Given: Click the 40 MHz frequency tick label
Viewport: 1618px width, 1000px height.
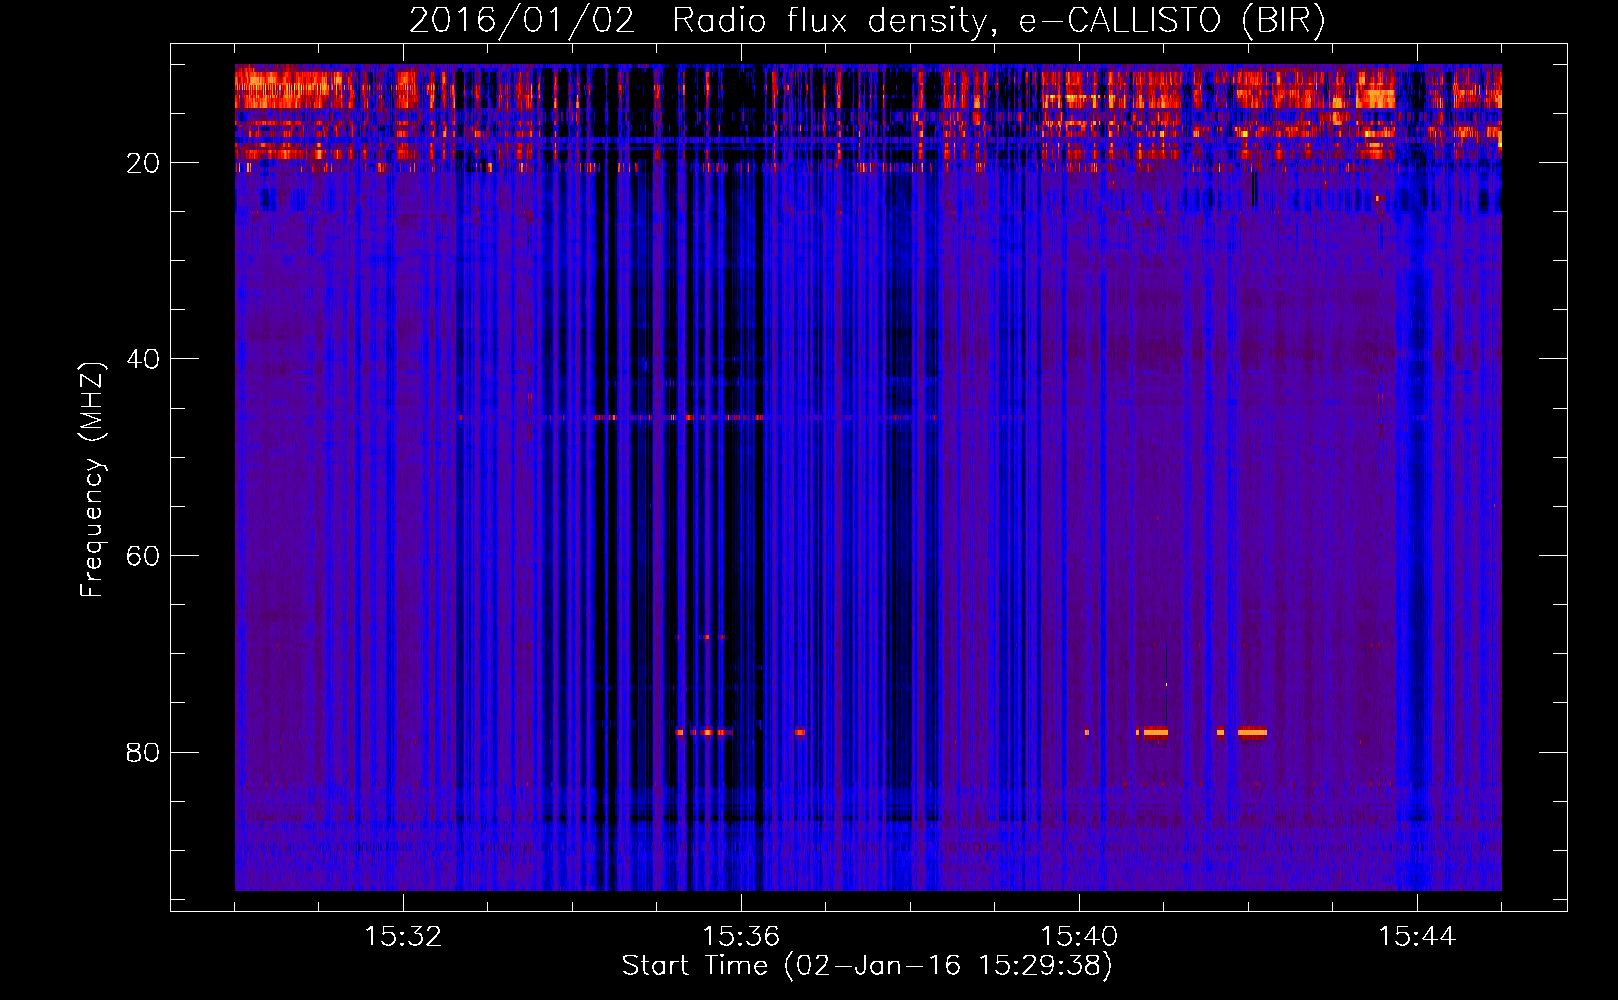Looking at the screenshot, I should pyautogui.click(x=143, y=359).
